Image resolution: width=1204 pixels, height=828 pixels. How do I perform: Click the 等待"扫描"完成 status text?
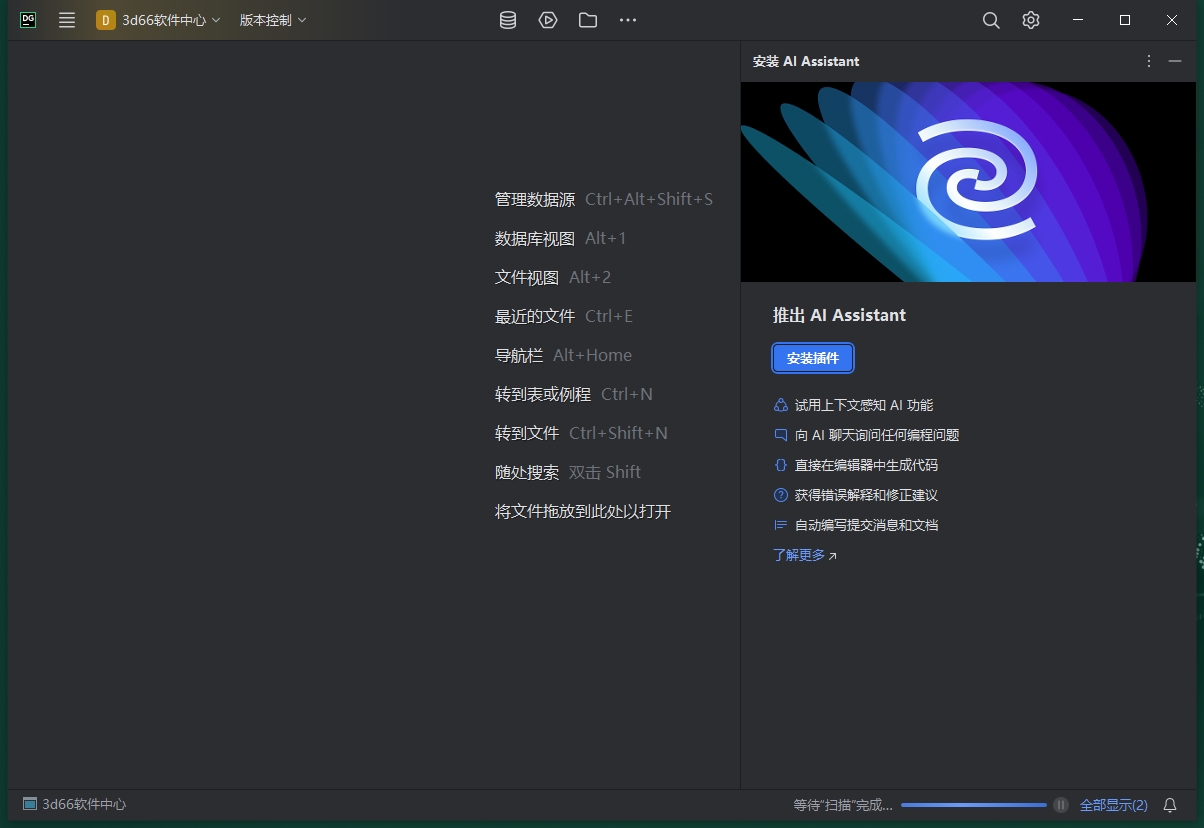843,804
